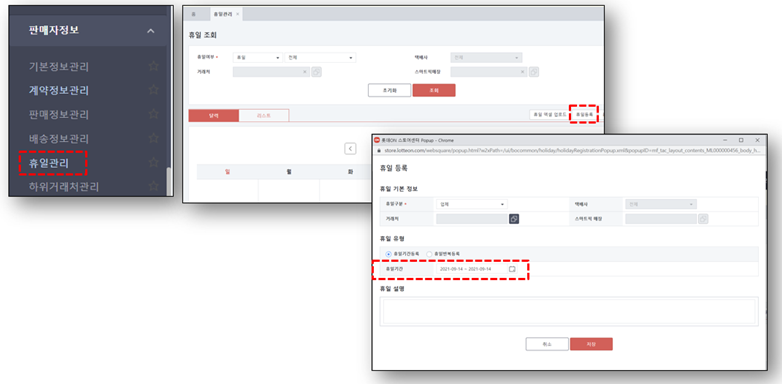Click the 휴일 엑셀 업로드 button
782x386 pixels.
point(550,114)
